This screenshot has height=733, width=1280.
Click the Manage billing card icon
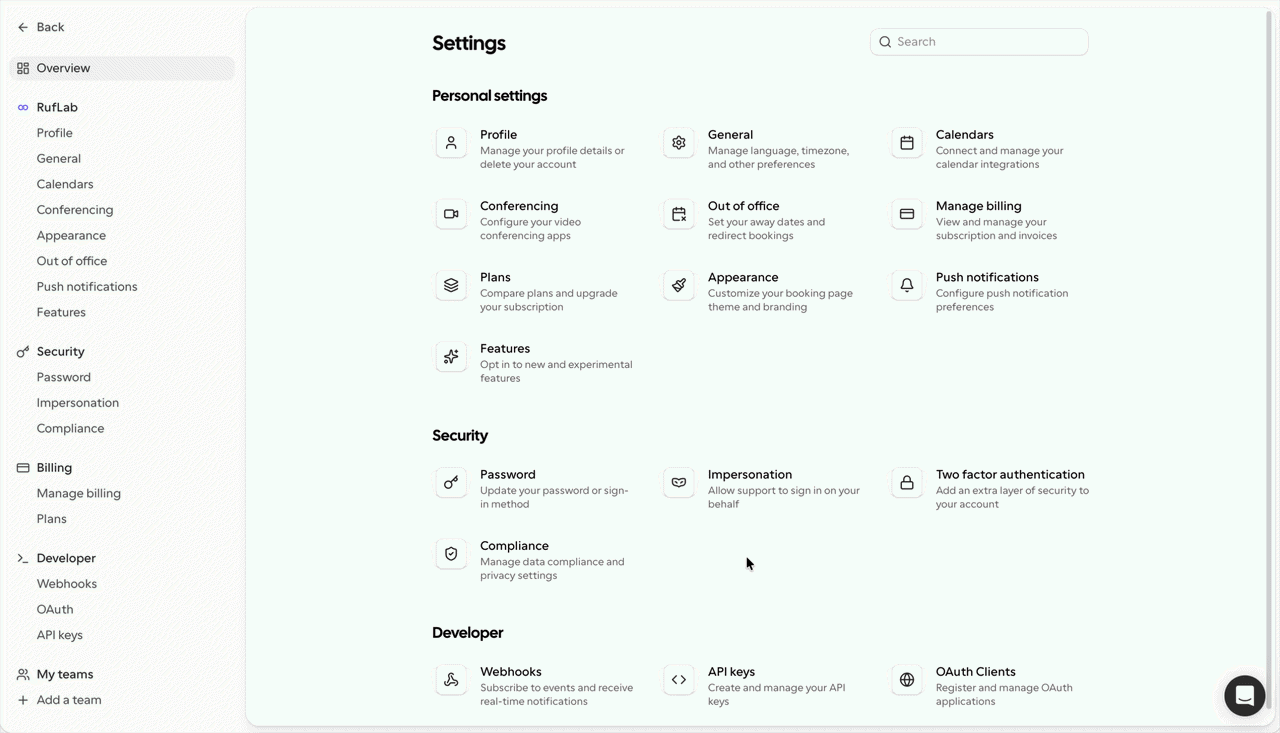click(x=907, y=214)
